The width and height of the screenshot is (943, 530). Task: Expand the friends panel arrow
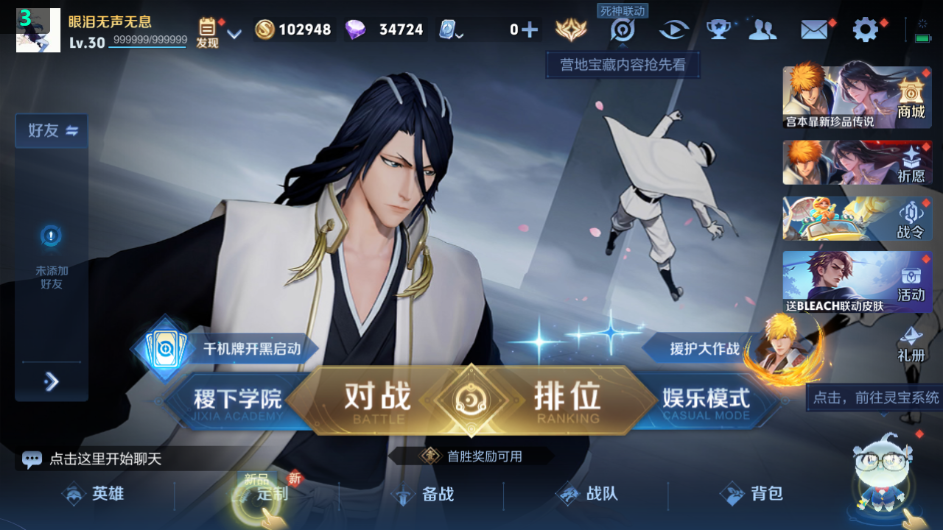click(x=52, y=381)
